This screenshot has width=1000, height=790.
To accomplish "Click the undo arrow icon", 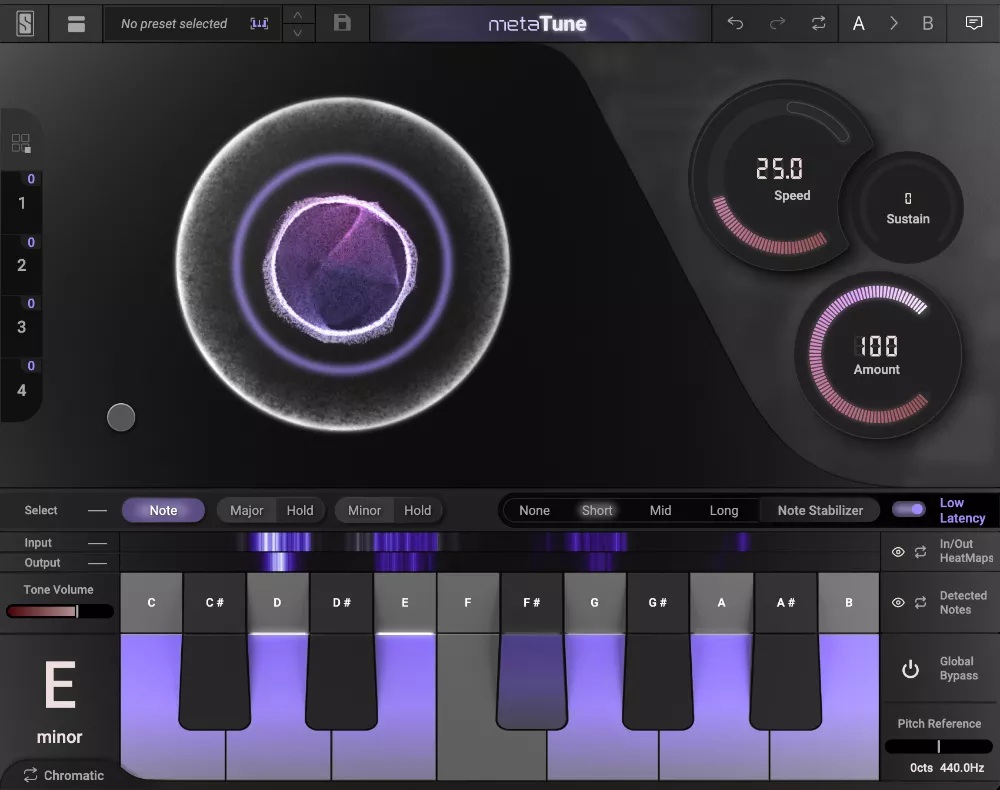I will 735,23.
